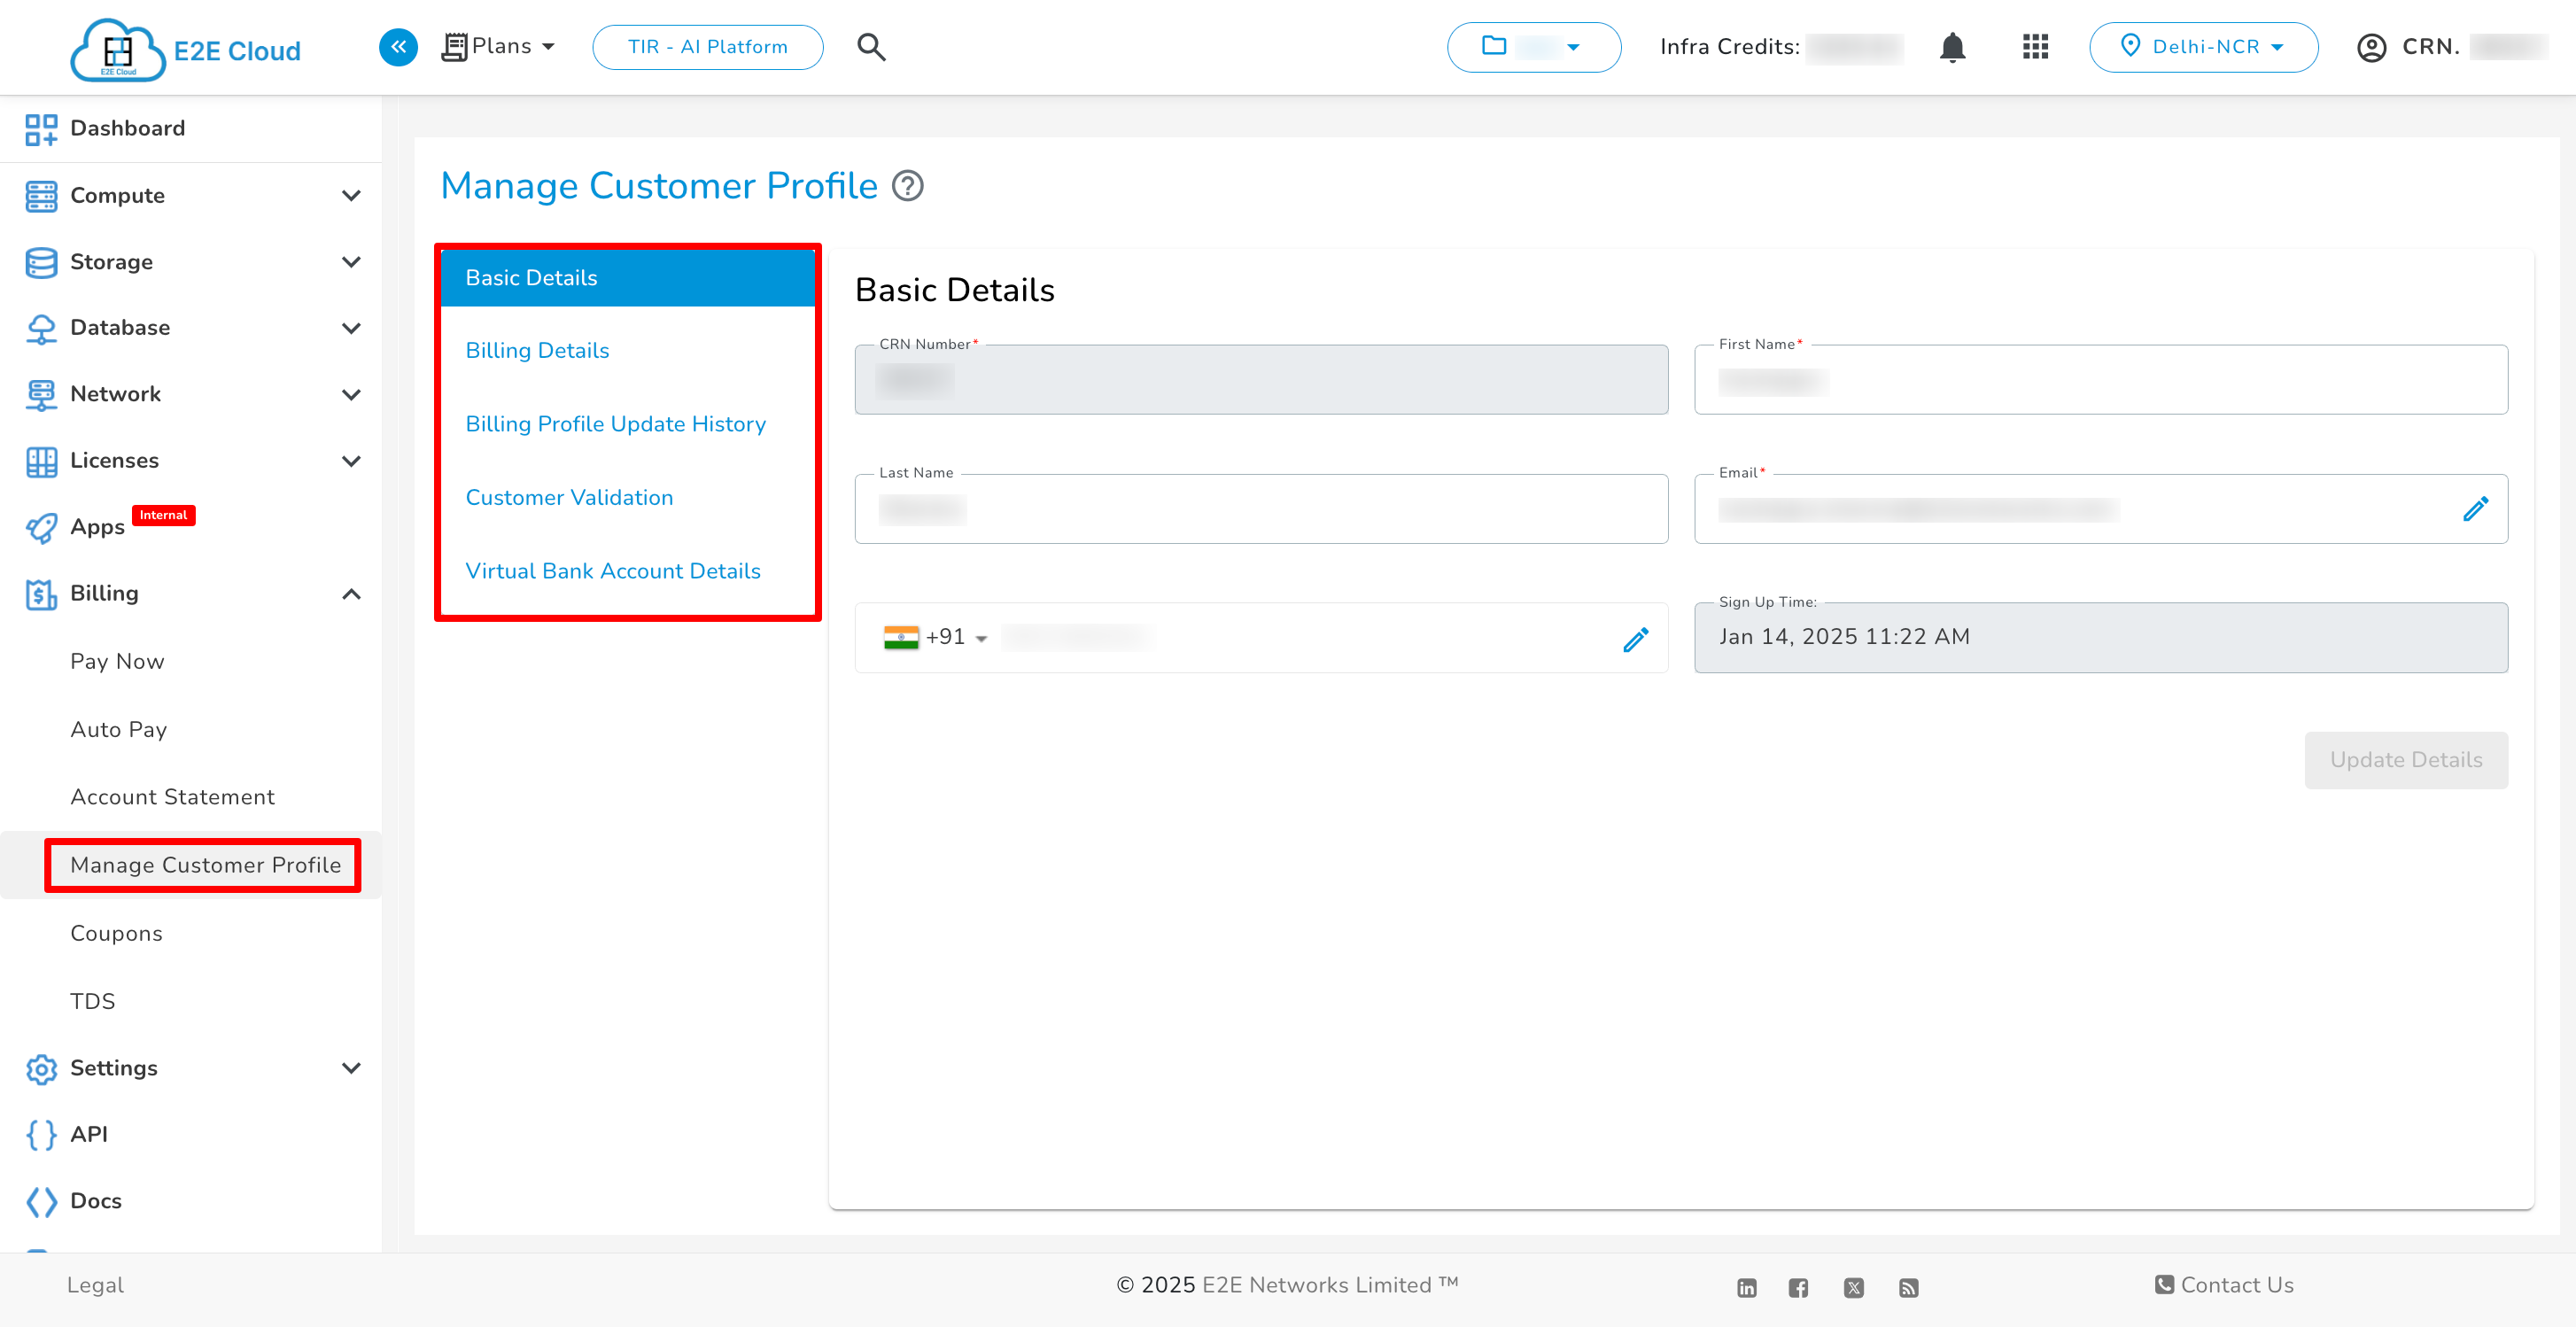Click the CRN Number field
This screenshot has height=1327, width=2576.
(1261, 380)
